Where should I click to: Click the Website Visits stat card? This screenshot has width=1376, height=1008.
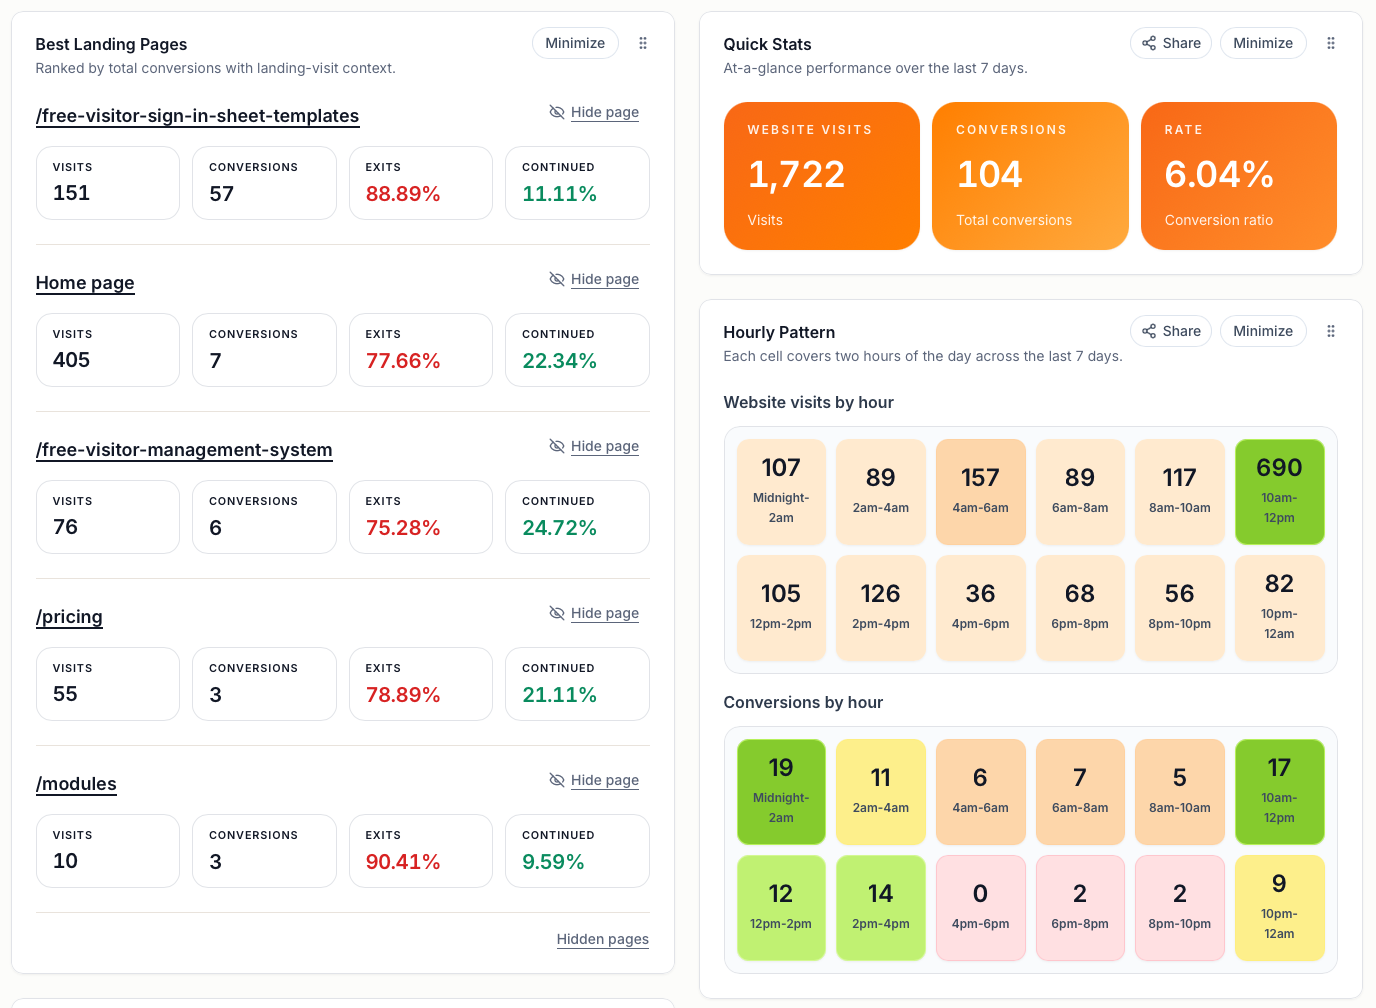[821, 176]
